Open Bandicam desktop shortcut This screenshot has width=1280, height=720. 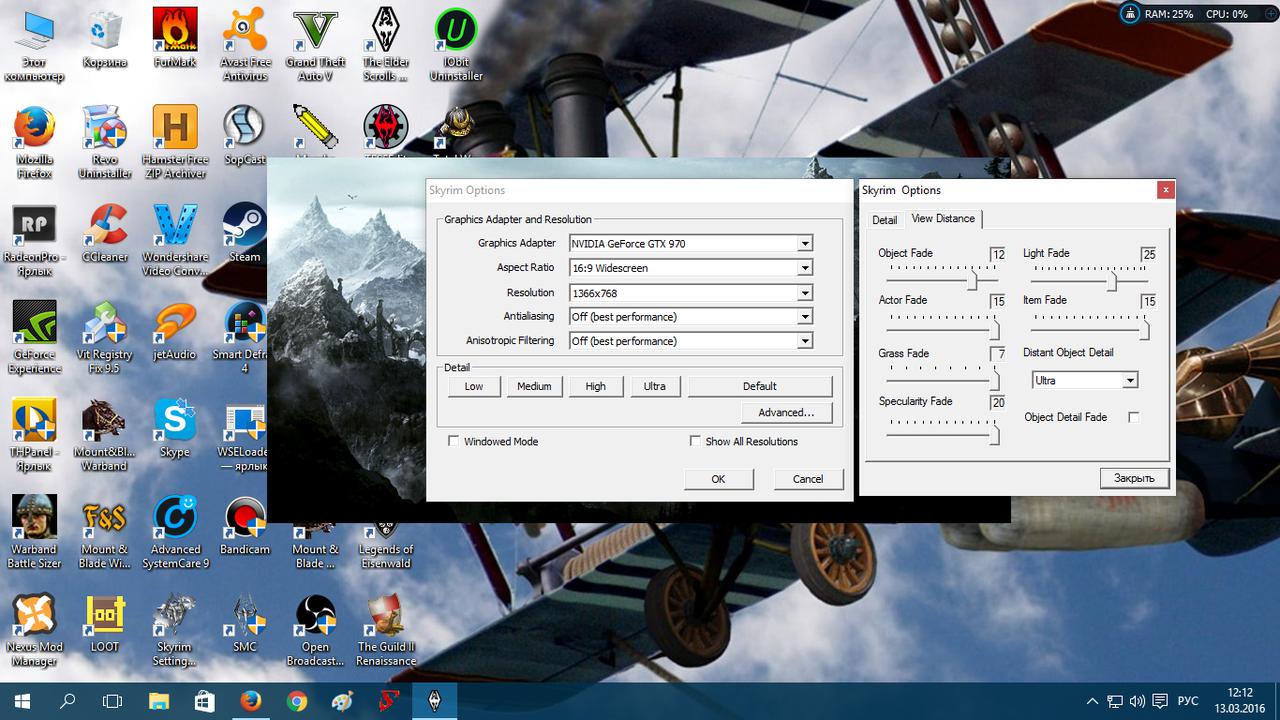pyautogui.click(x=245, y=526)
